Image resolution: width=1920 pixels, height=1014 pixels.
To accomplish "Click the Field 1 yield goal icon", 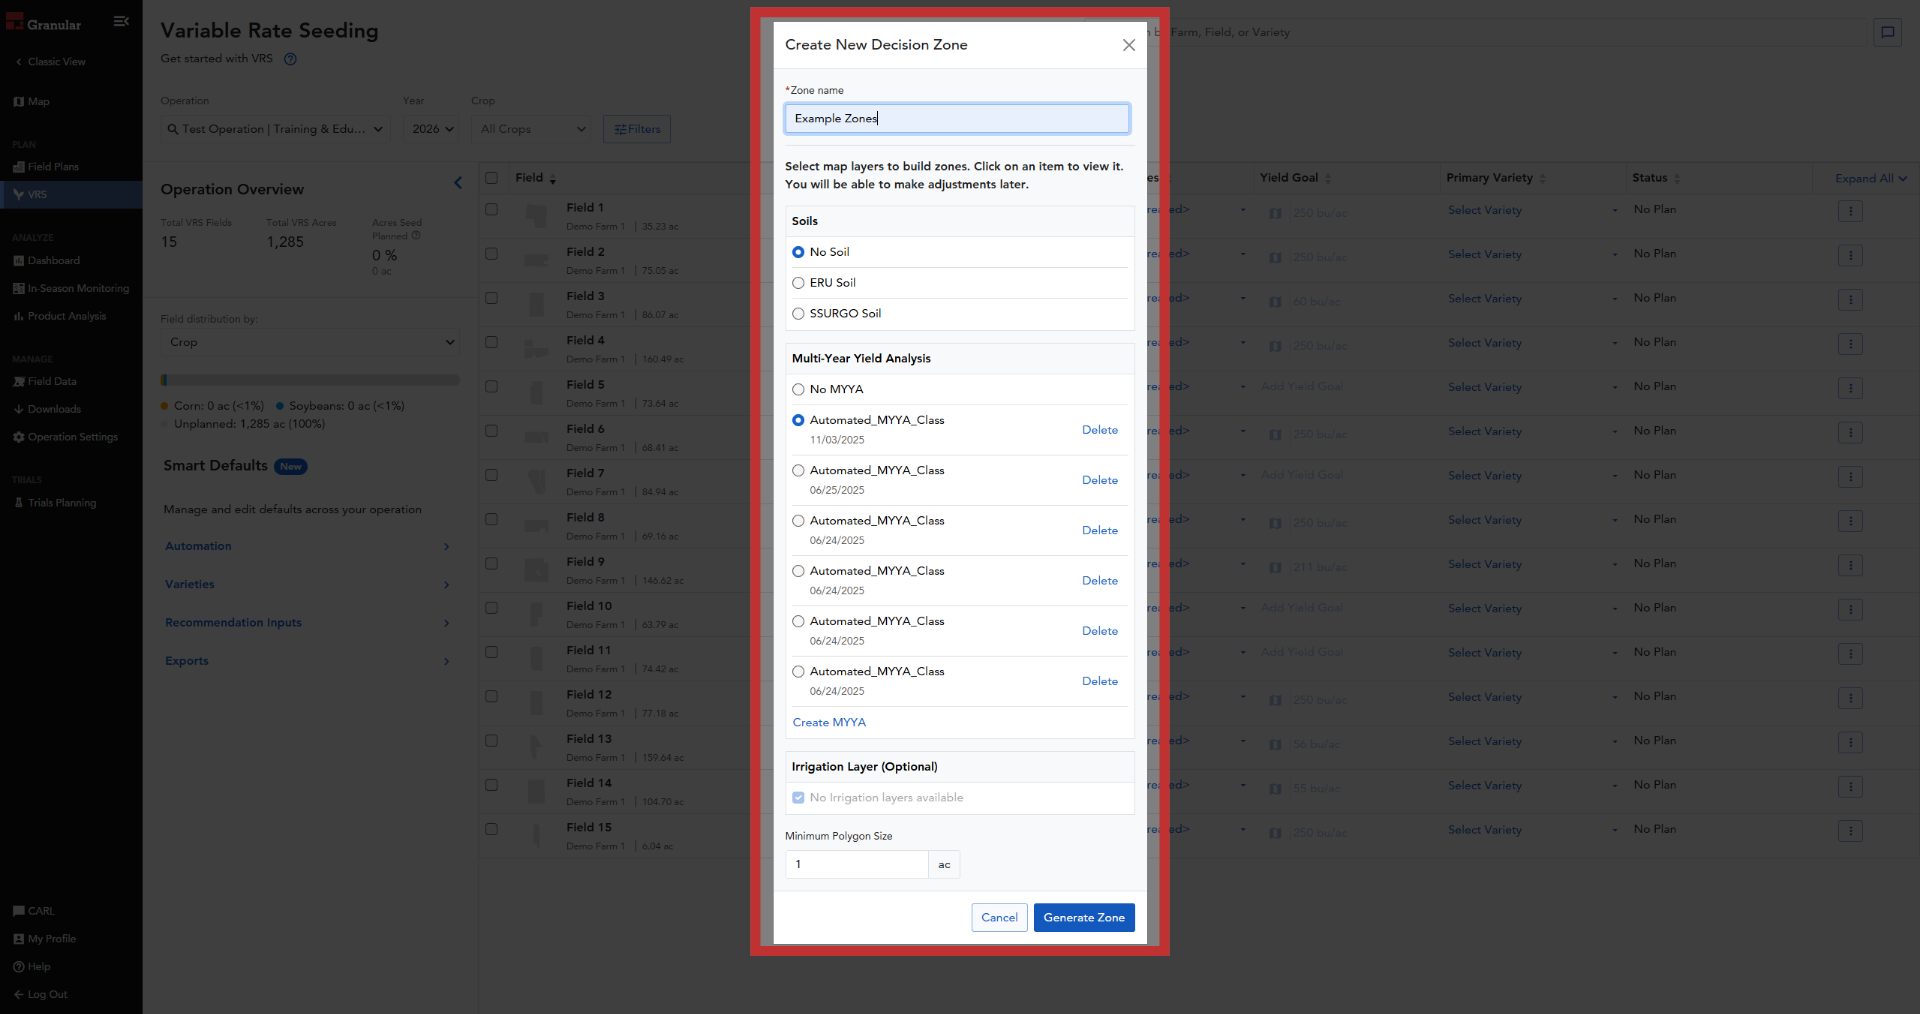I will tap(1275, 214).
